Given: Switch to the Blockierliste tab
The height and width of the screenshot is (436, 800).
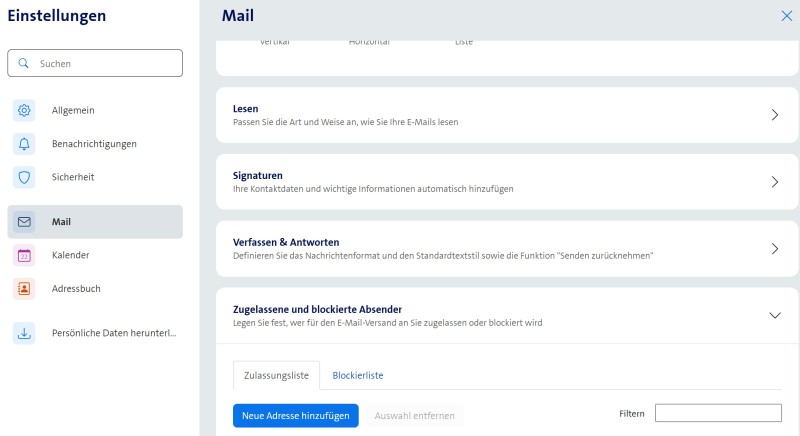Looking at the screenshot, I should [358, 375].
